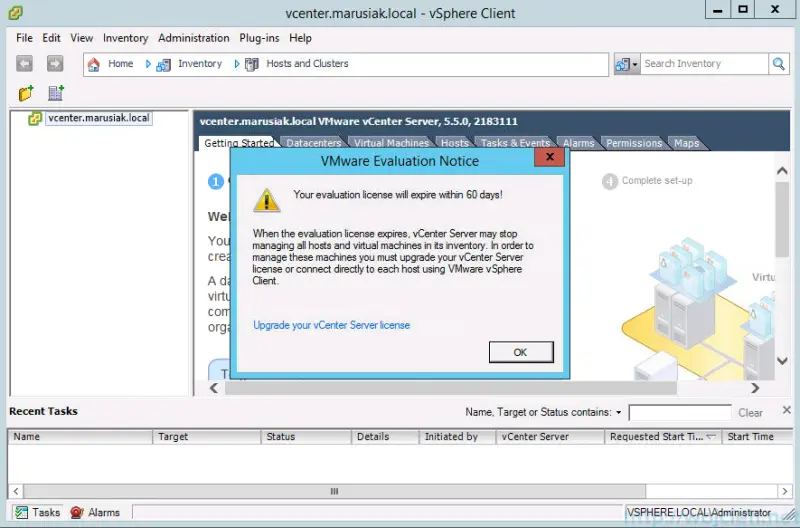Click content pane horizontal scroll right arrow

(755, 388)
